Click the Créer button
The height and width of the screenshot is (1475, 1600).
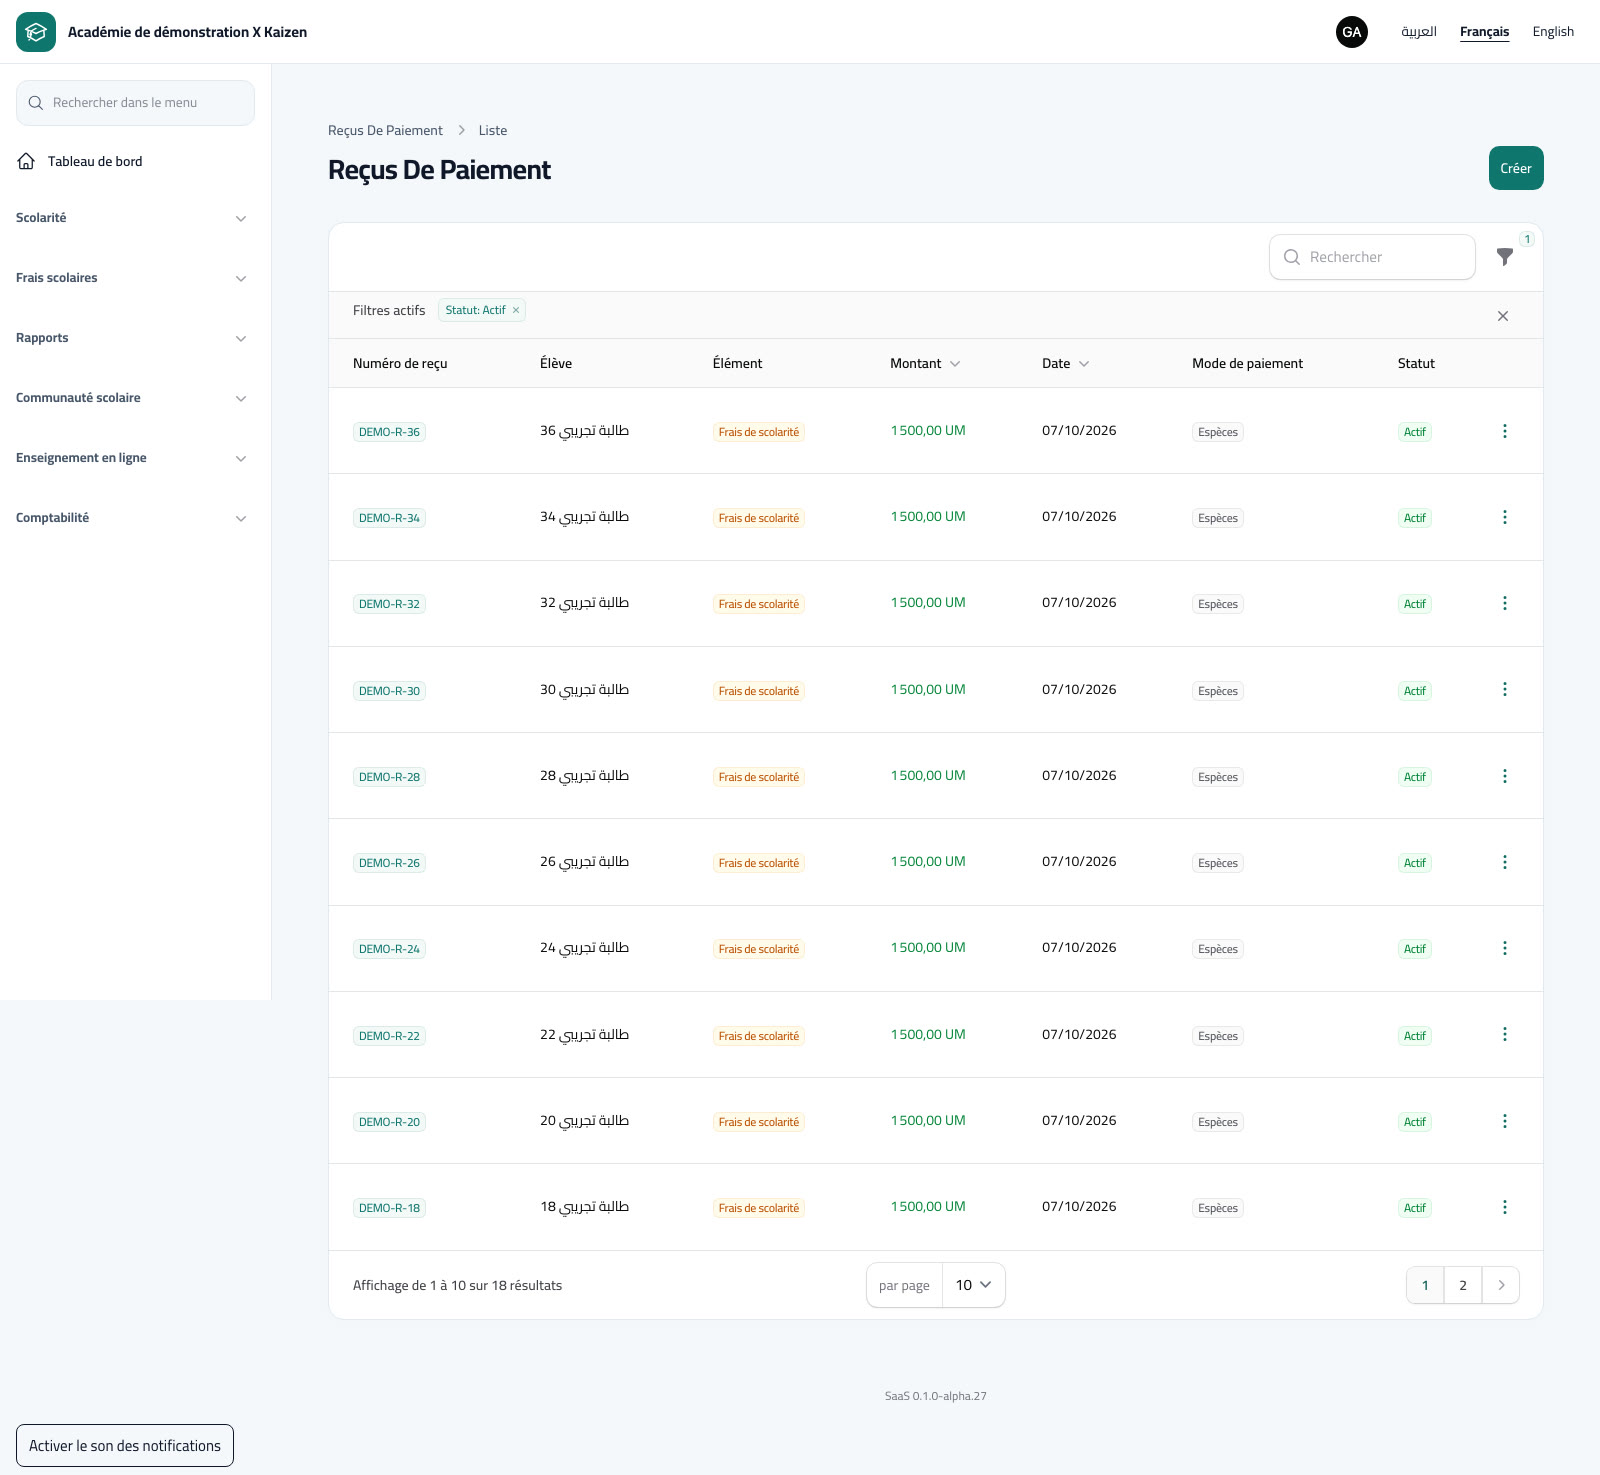click(x=1516, y=168)
